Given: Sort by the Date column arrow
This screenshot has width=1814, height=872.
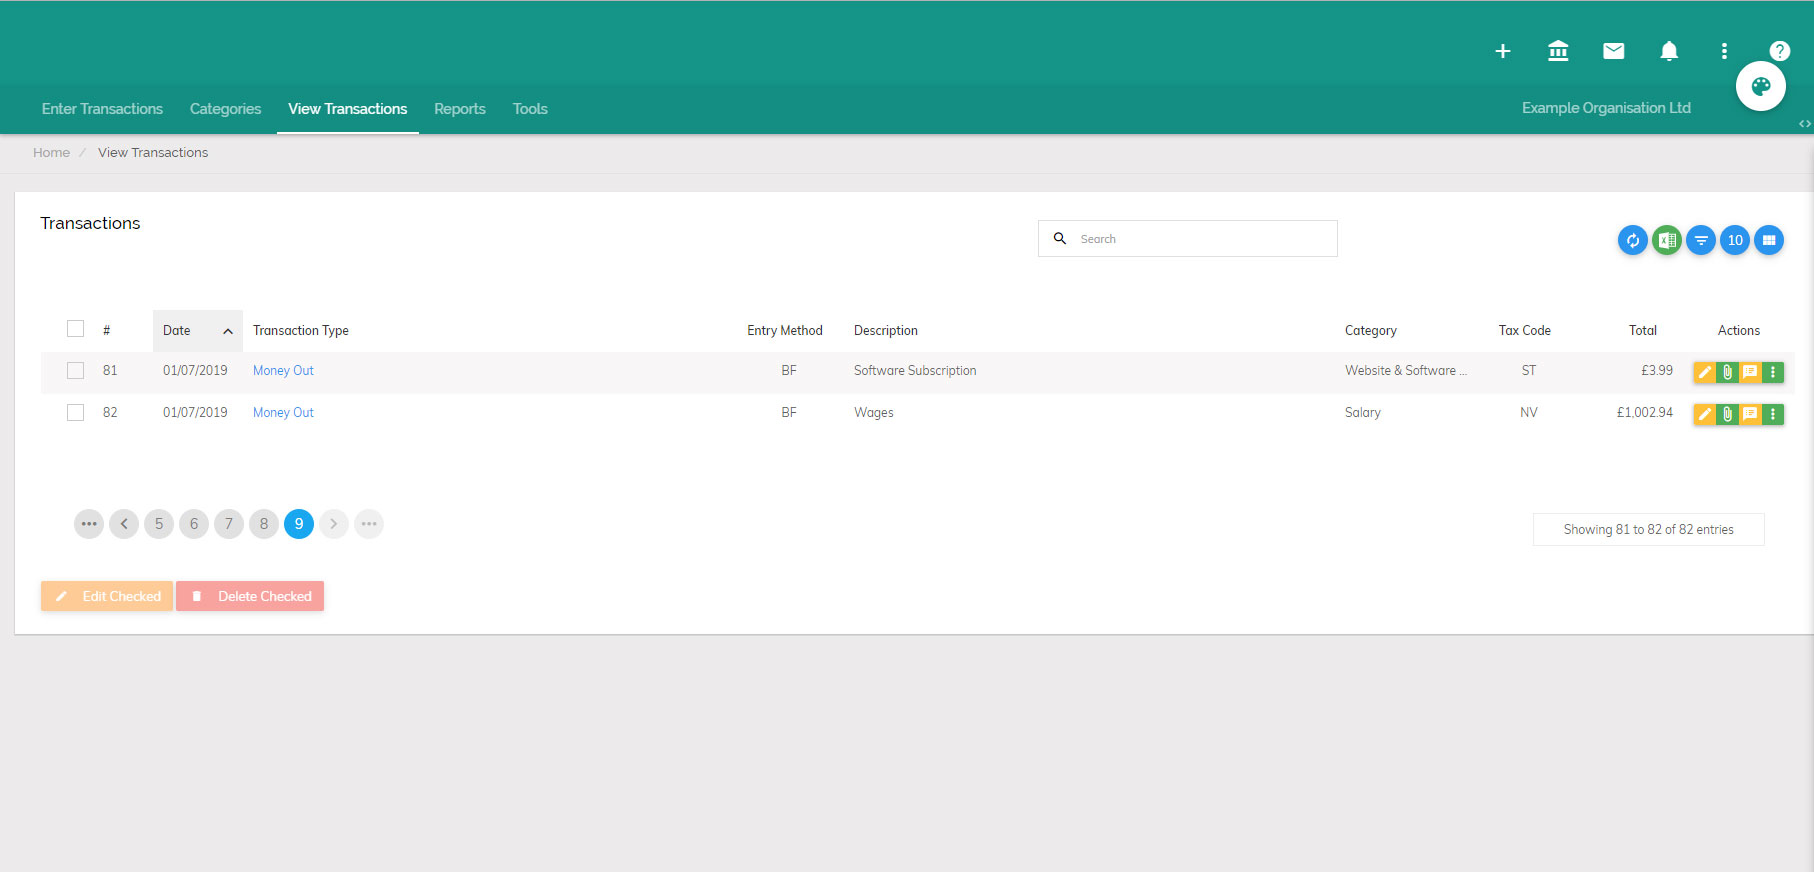Looking at the screenshot, I should (x=228, y=331).
